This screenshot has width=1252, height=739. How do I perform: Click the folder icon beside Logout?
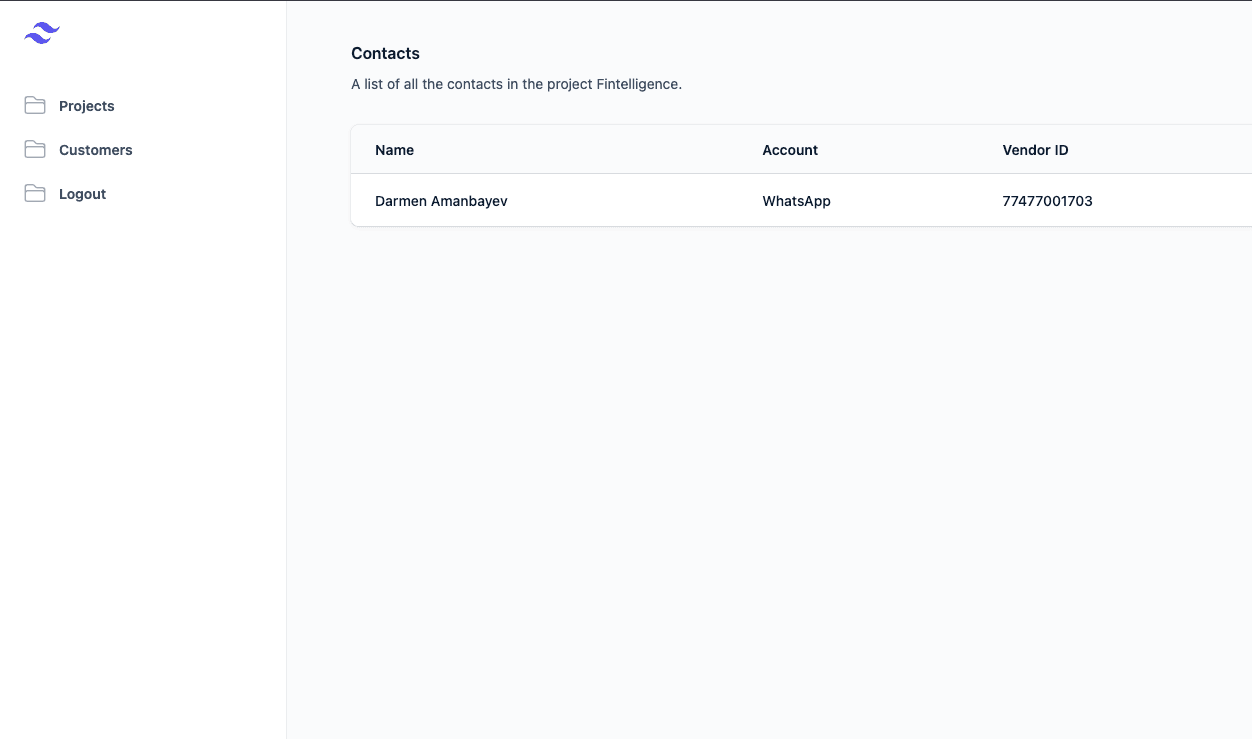click(x=35, y=193)
